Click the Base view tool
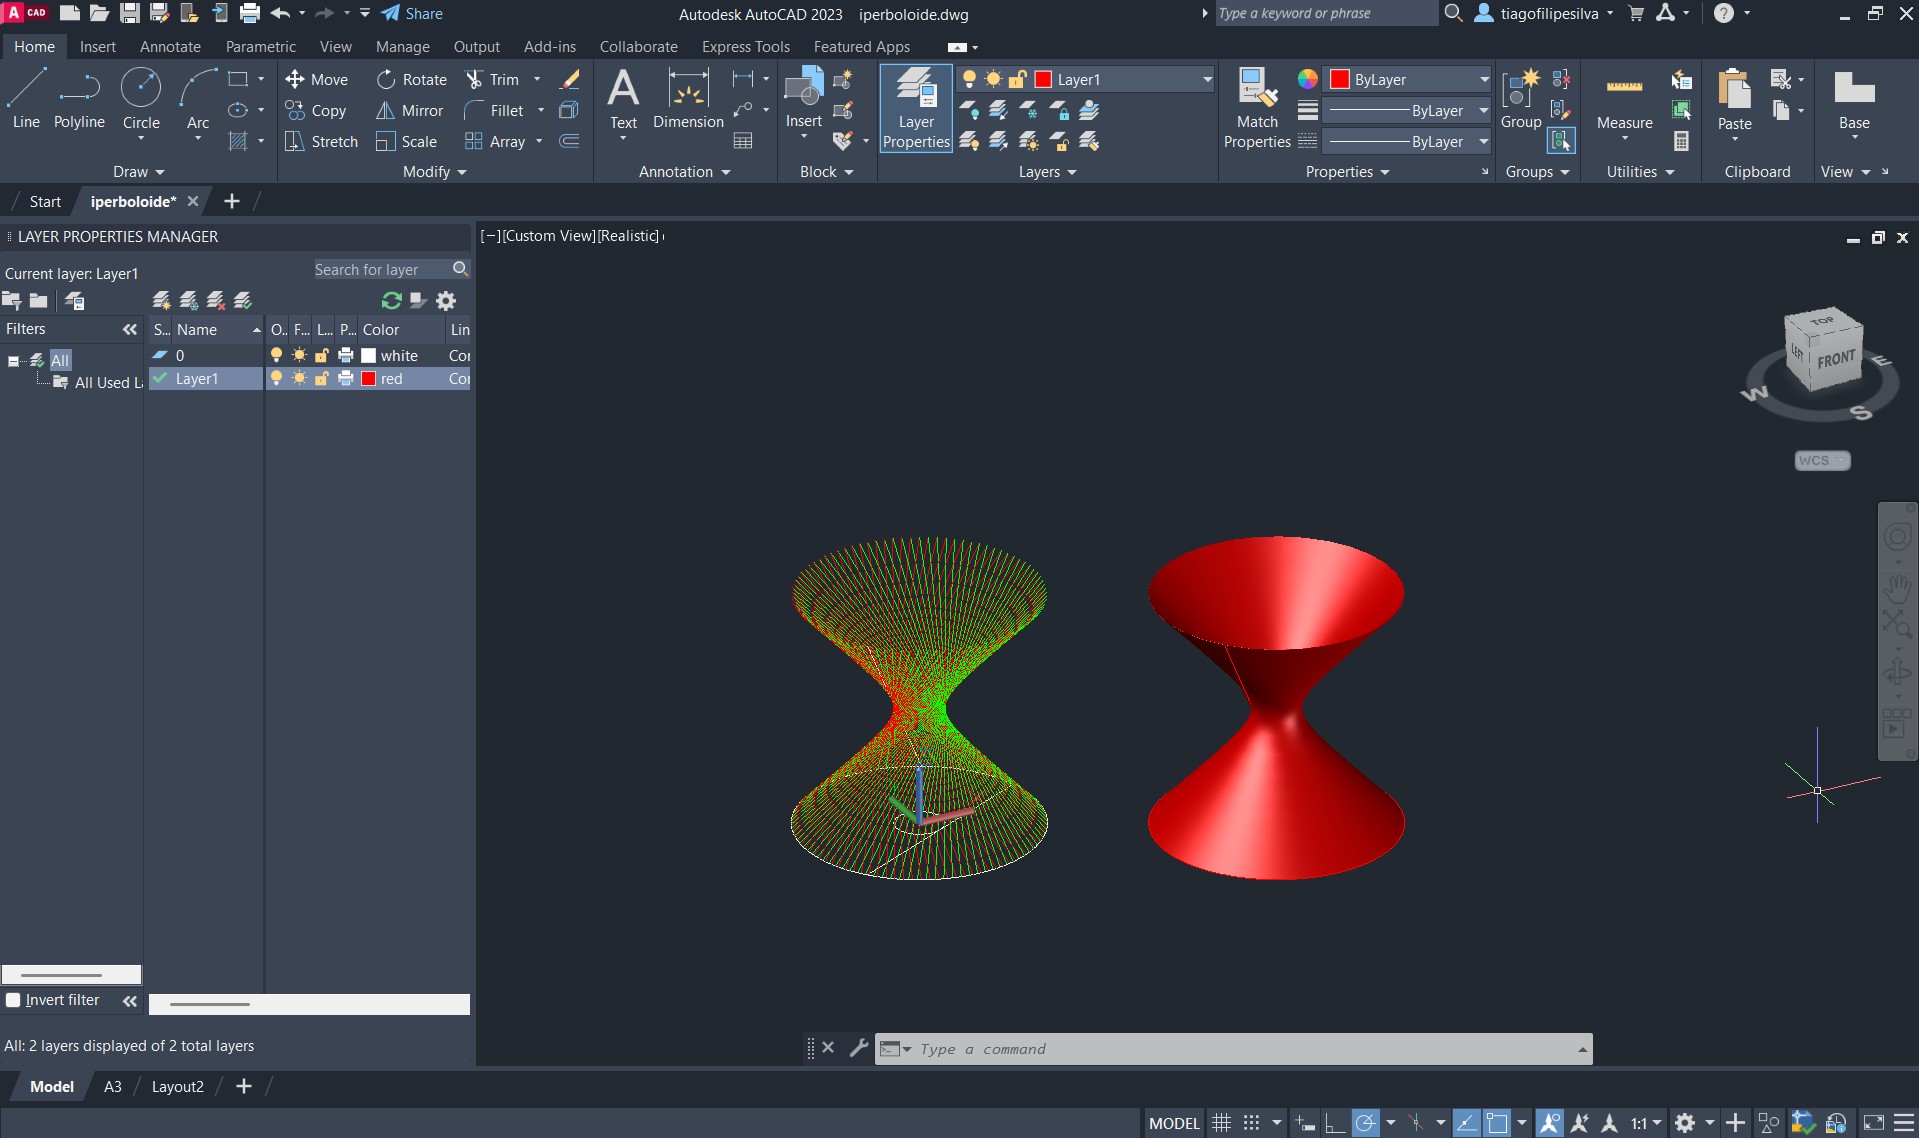1919x1138 pixels. [x=1854, y=99]
